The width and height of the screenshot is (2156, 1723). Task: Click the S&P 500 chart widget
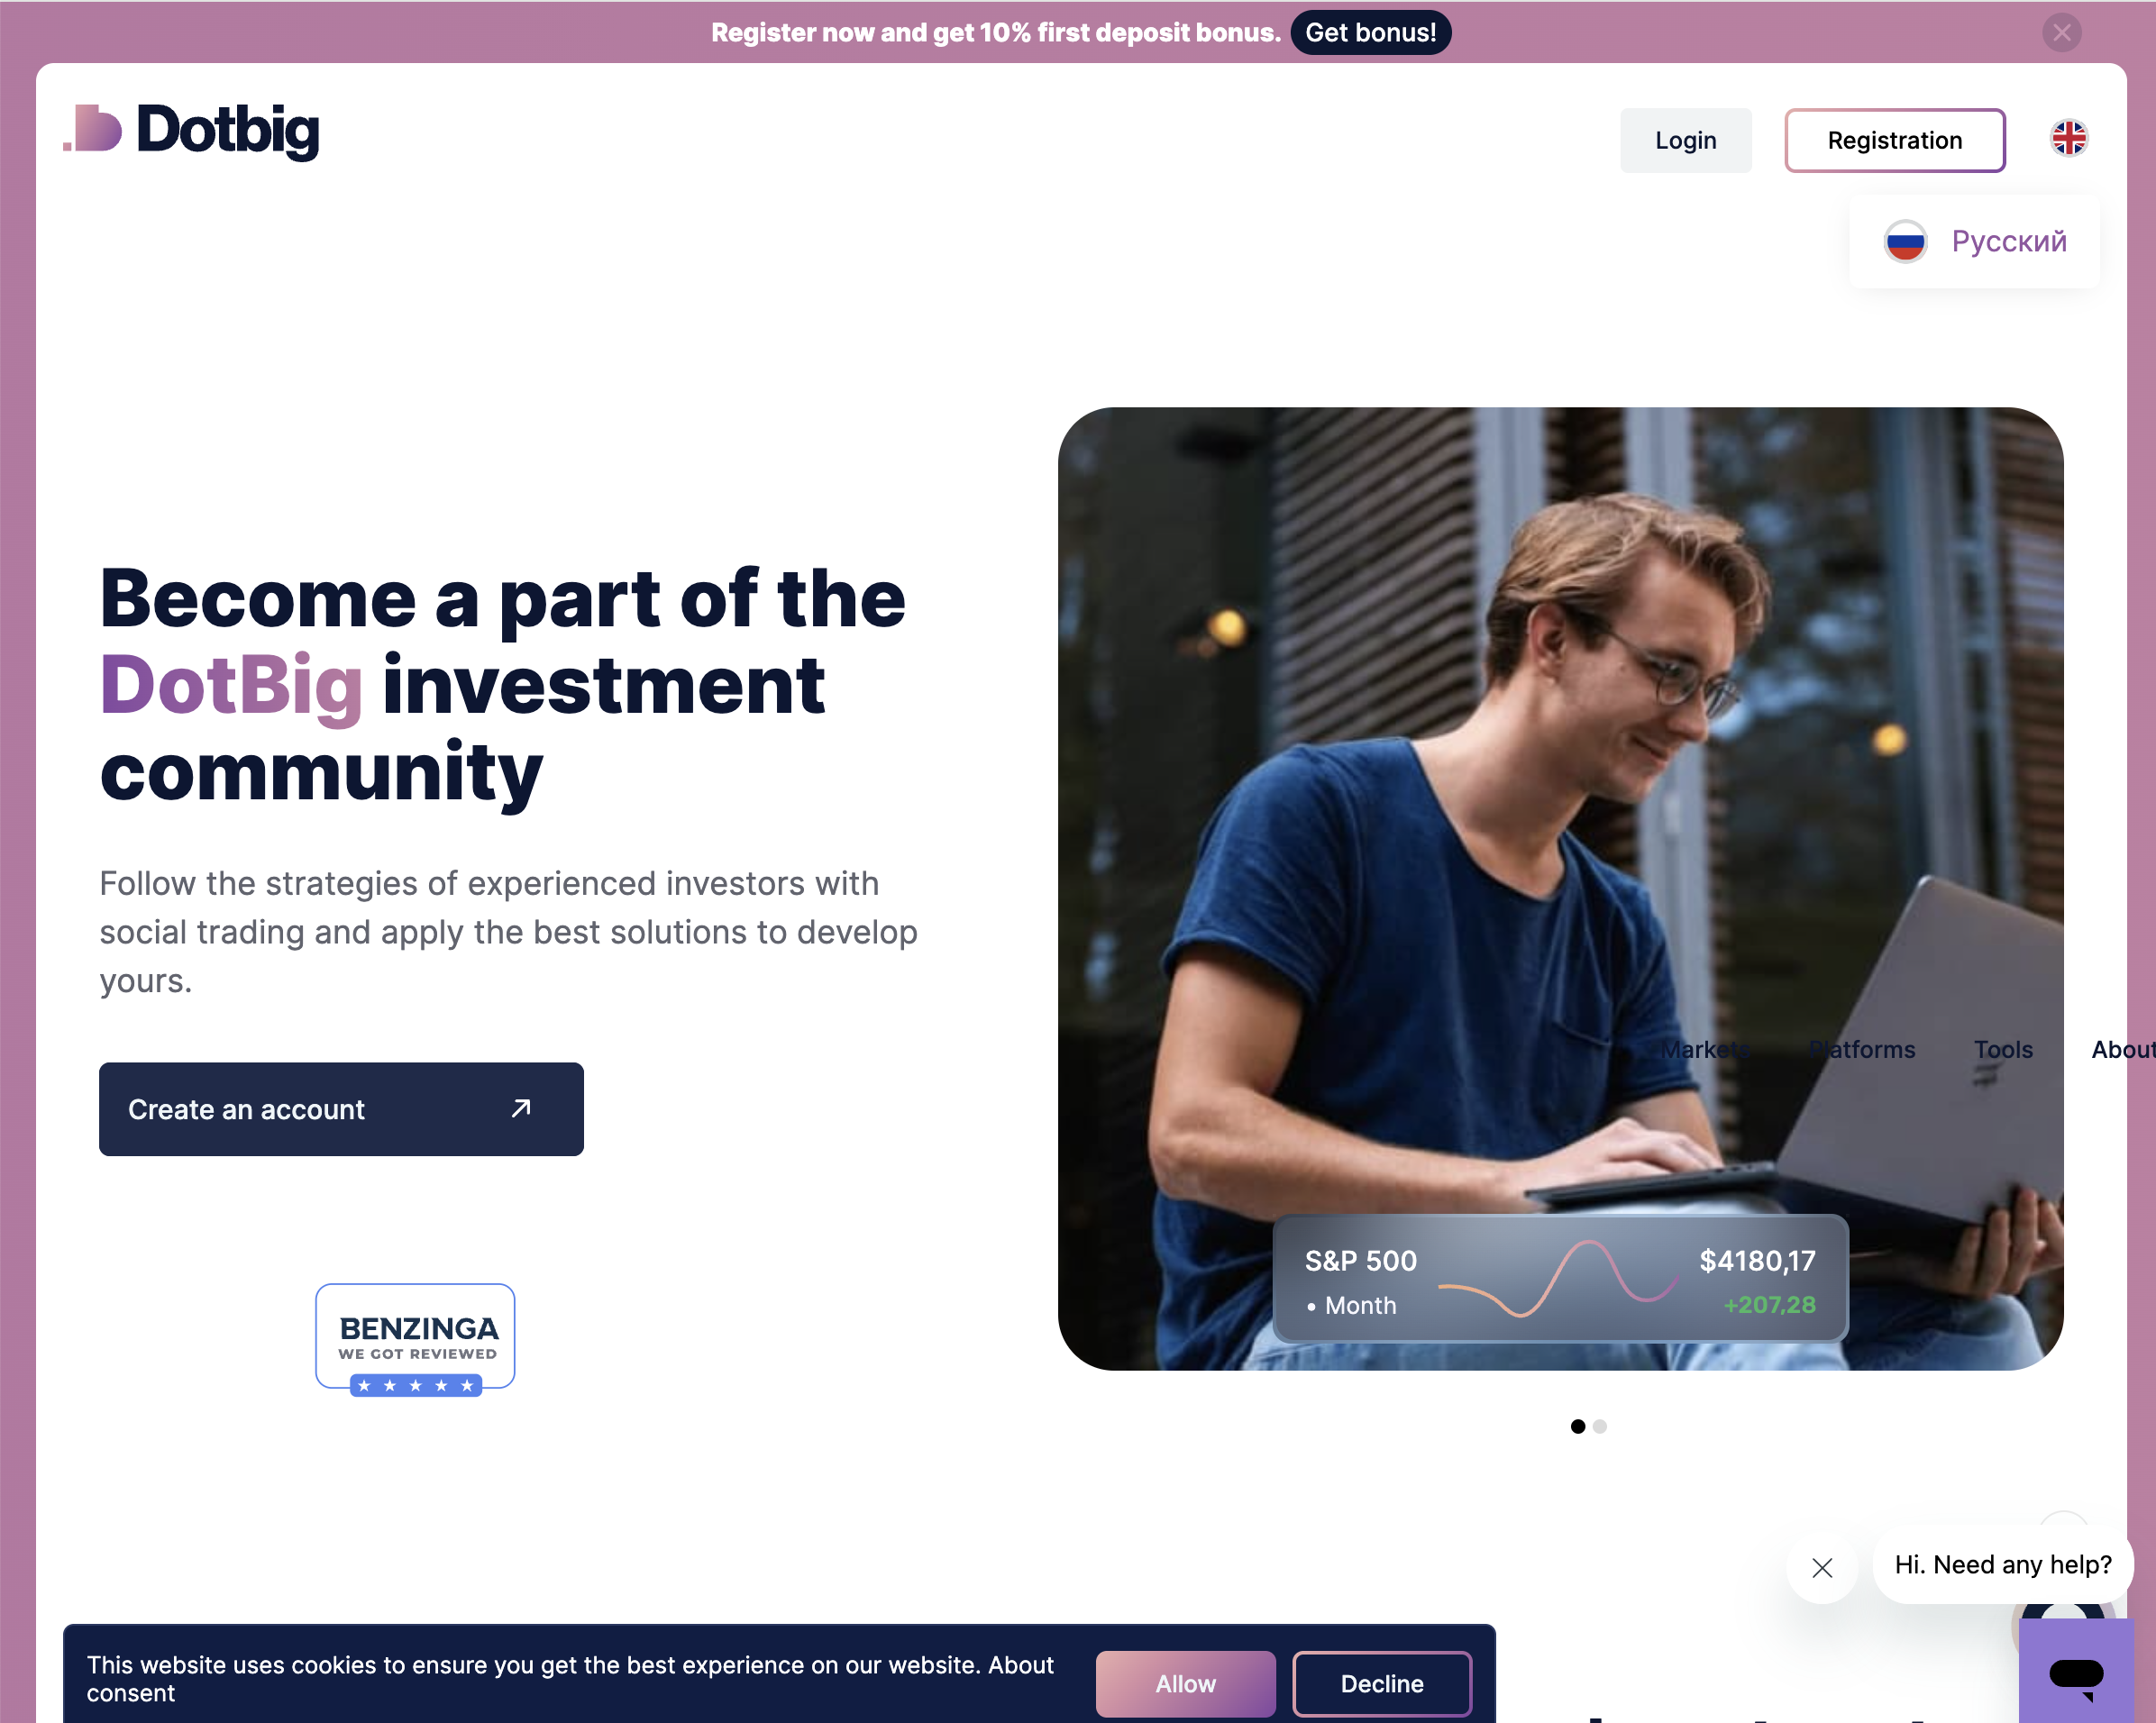(x=1560, y=1277)
